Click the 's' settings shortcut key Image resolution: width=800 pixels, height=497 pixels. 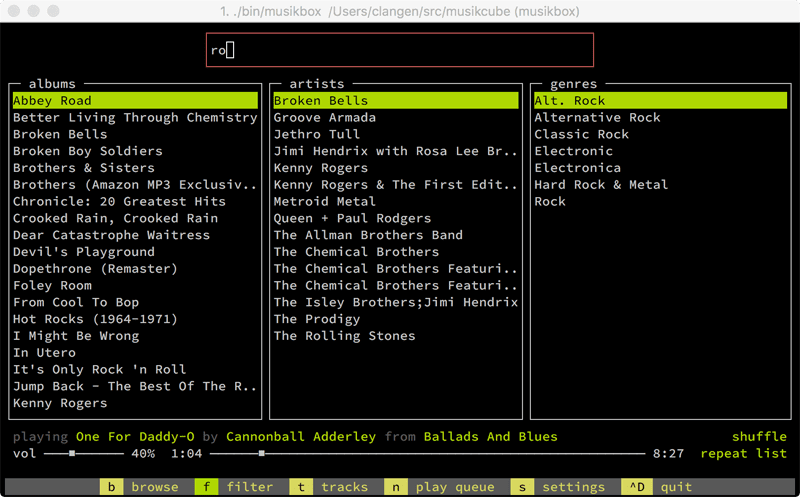coord(522,487)
